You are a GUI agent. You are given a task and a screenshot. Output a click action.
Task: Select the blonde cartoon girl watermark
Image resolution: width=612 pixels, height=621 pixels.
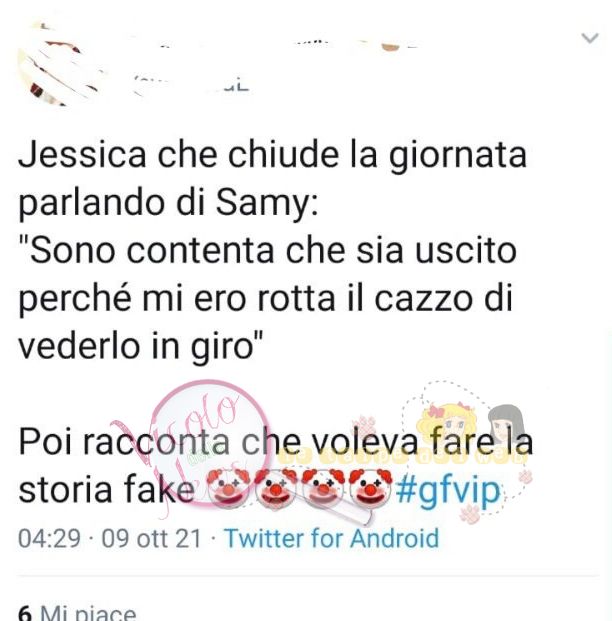pos(446,424)
